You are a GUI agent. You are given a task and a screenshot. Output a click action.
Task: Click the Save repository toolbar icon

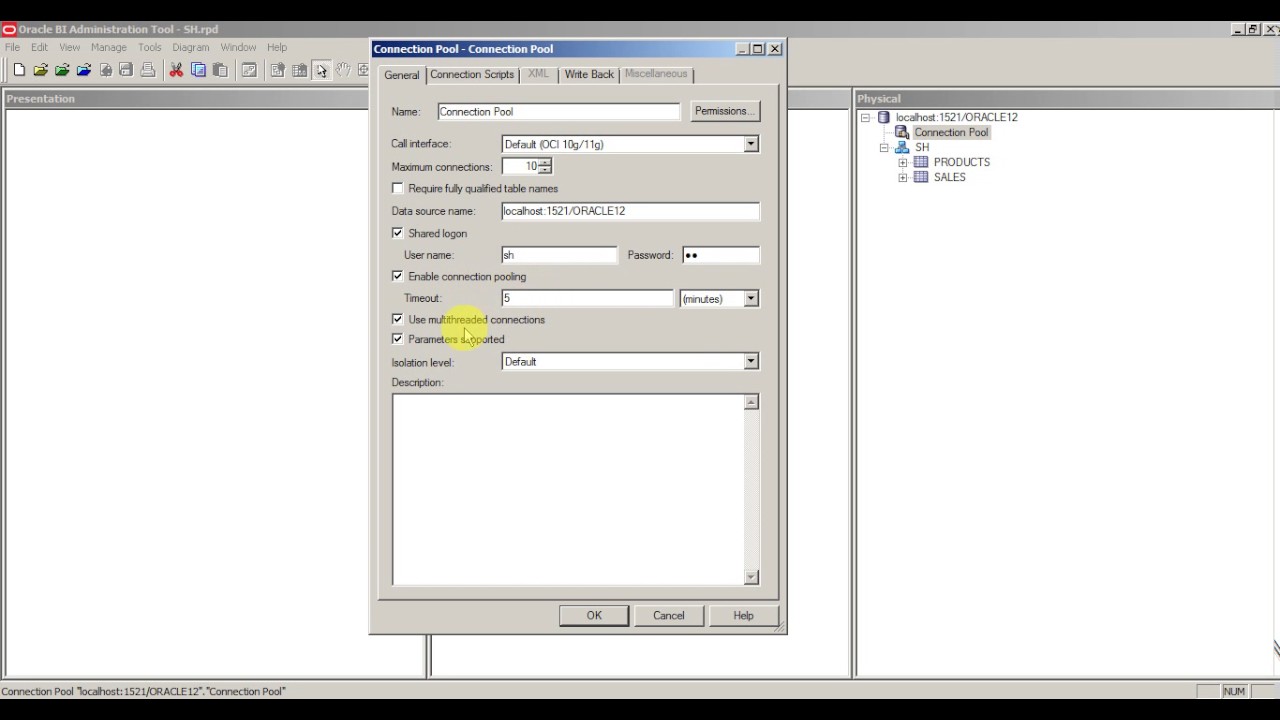pos(126,70)
